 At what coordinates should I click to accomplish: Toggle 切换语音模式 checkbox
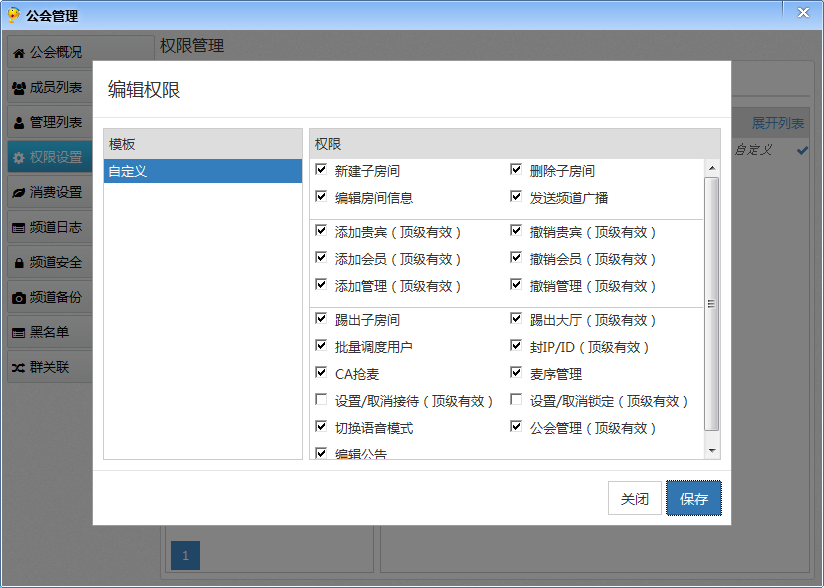[x=321, y=426]
